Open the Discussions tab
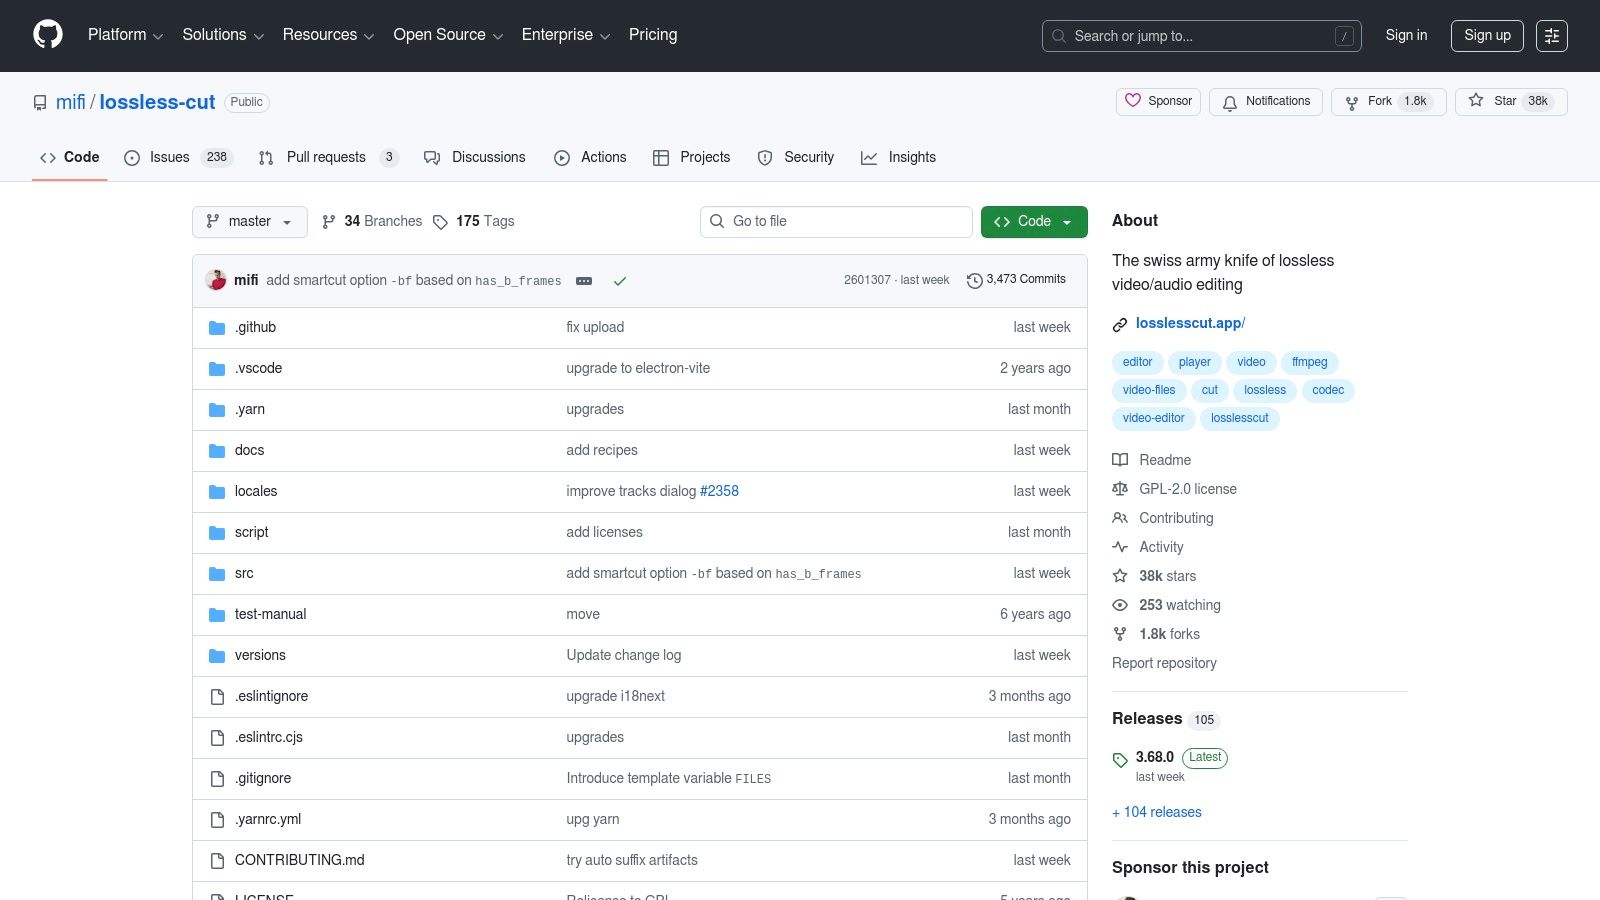 tap(474, 157)
